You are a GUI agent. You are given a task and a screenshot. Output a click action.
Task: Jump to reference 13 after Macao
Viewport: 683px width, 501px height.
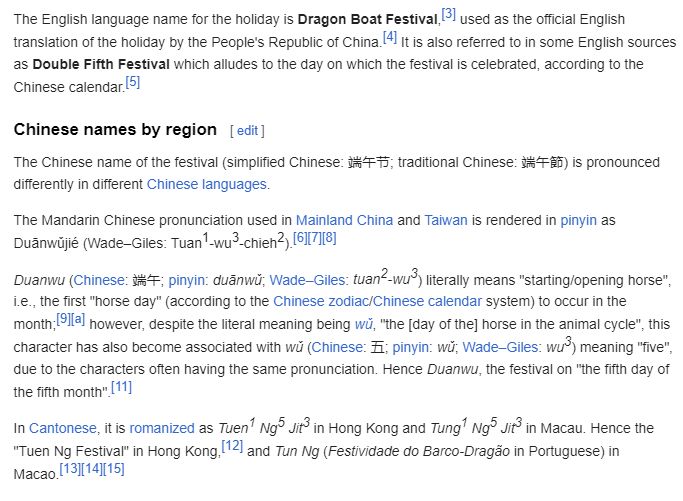click(x=70, y=468)
